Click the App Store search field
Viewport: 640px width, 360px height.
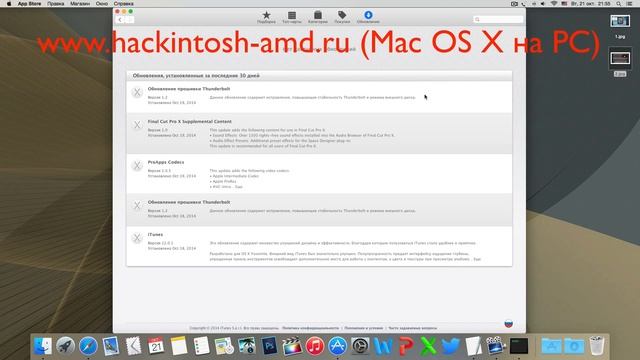(498, 19)
